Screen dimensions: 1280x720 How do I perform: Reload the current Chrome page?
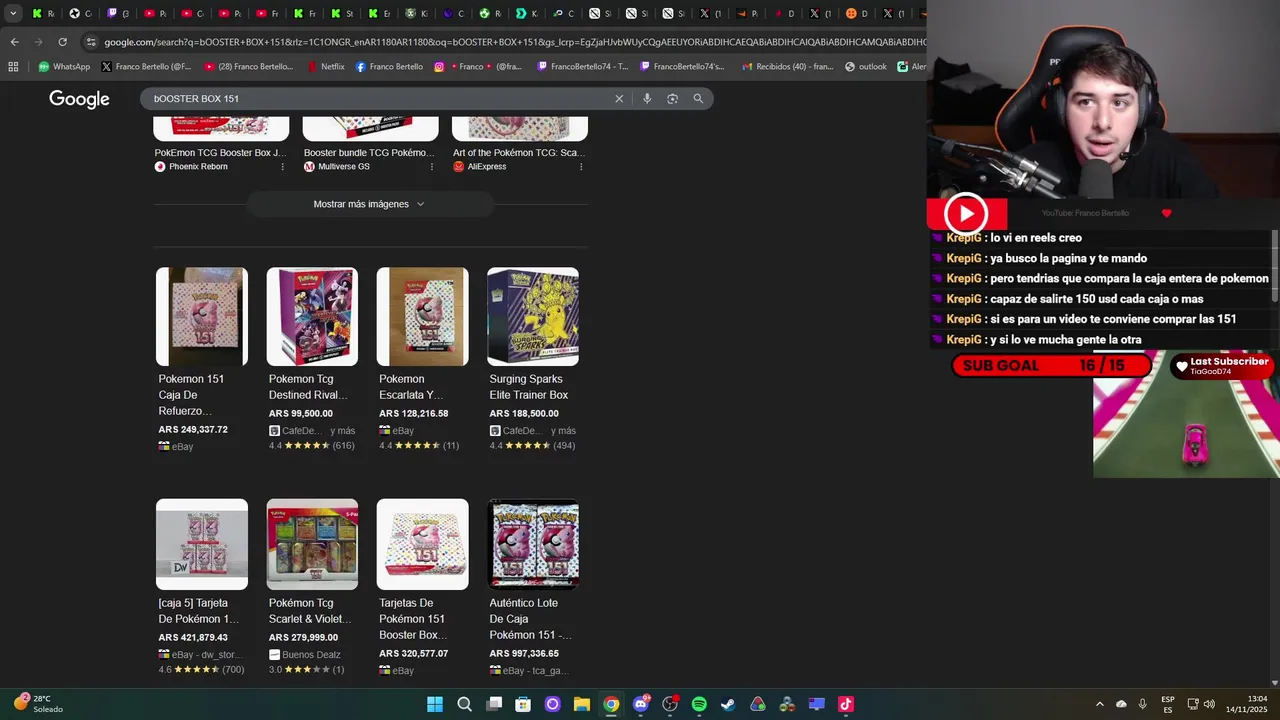click(62, 42)
